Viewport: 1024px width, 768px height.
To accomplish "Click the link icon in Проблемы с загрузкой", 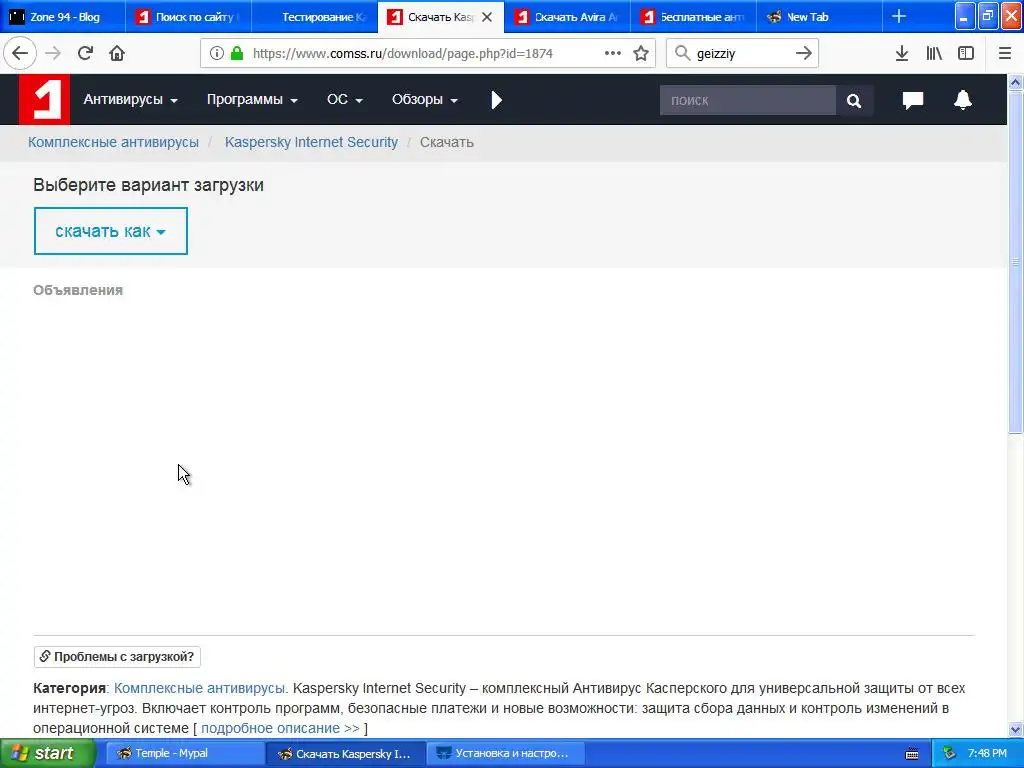I will pyautogui.click(x=45, y=656).
